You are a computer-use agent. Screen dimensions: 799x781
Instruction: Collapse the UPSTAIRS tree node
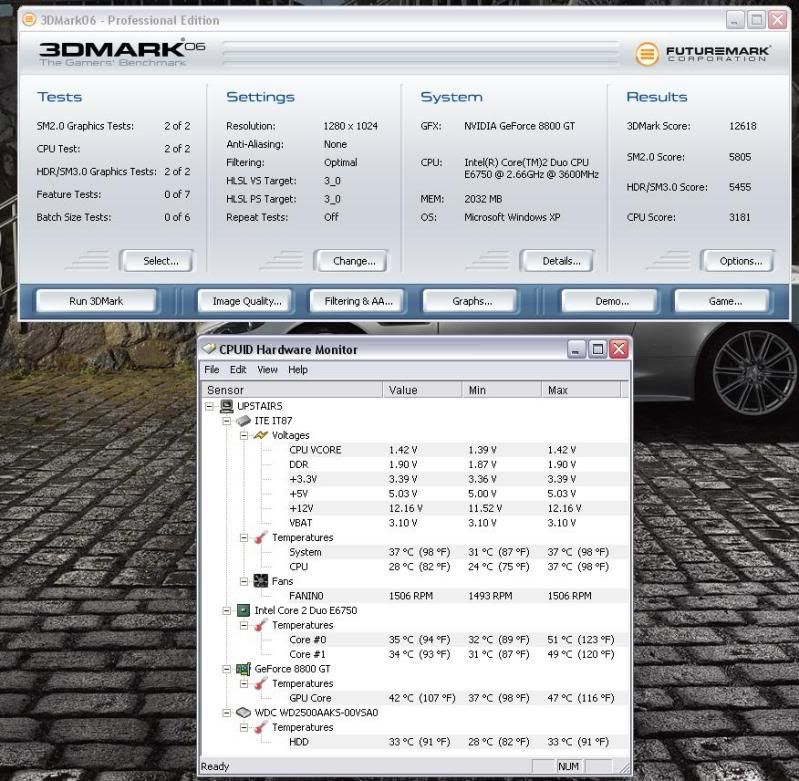click(209, 406)
